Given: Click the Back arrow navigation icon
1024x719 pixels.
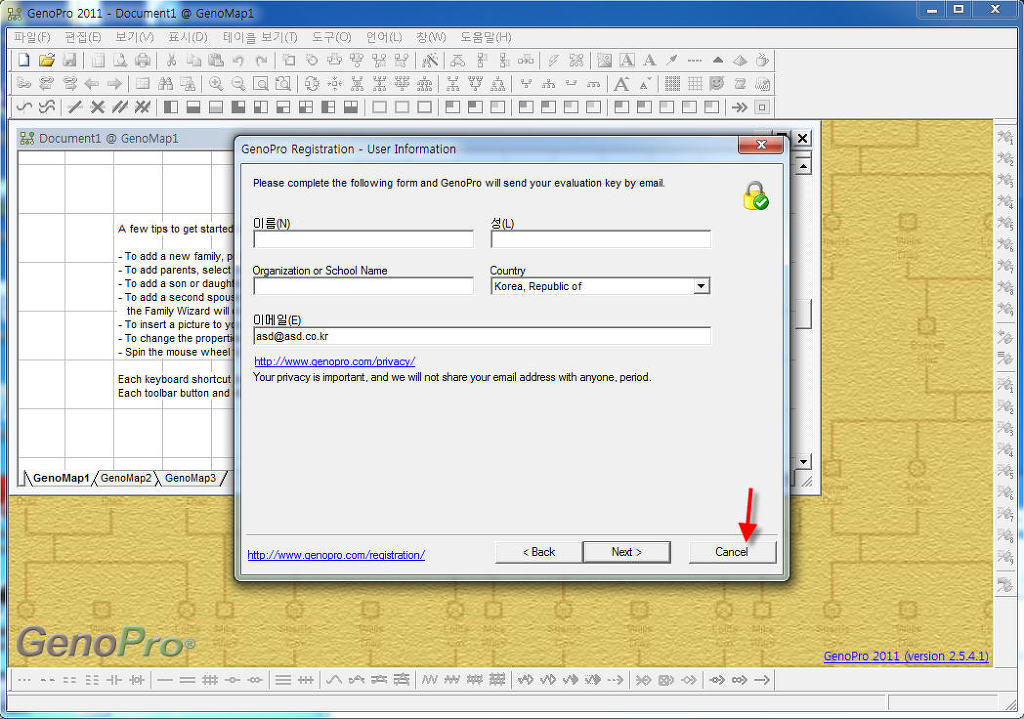Looking at the screenshot, I should [92, 84].
